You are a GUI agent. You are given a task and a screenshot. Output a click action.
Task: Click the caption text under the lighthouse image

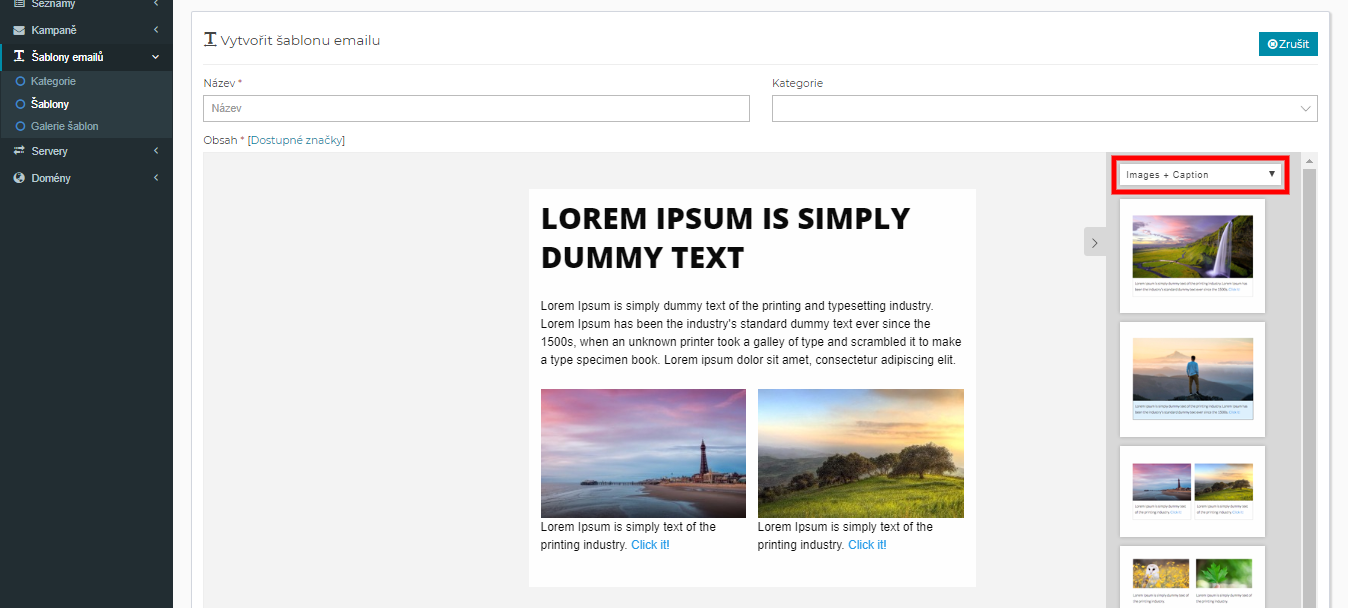tap(629, 536)
